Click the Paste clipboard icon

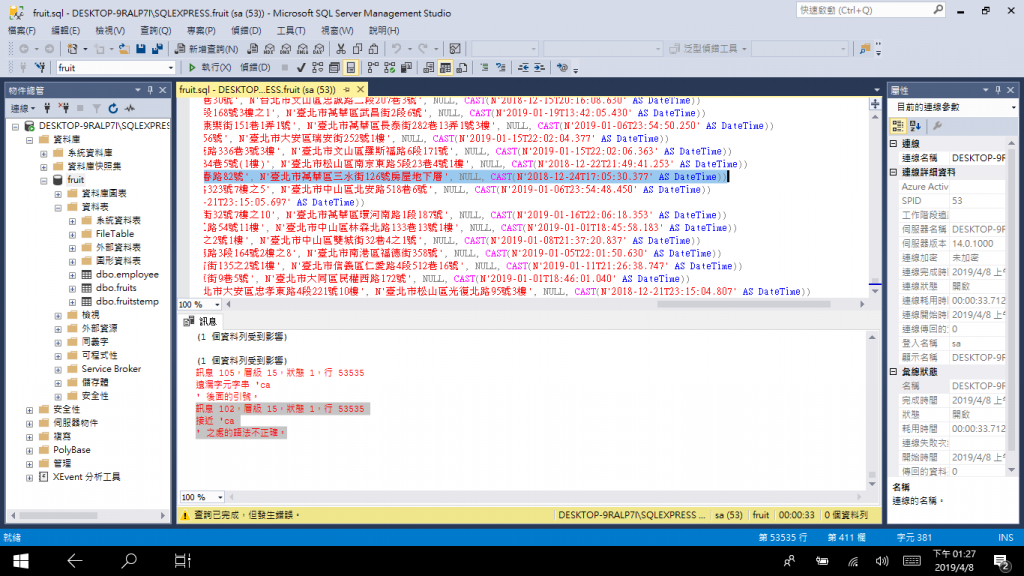[374, 49]
